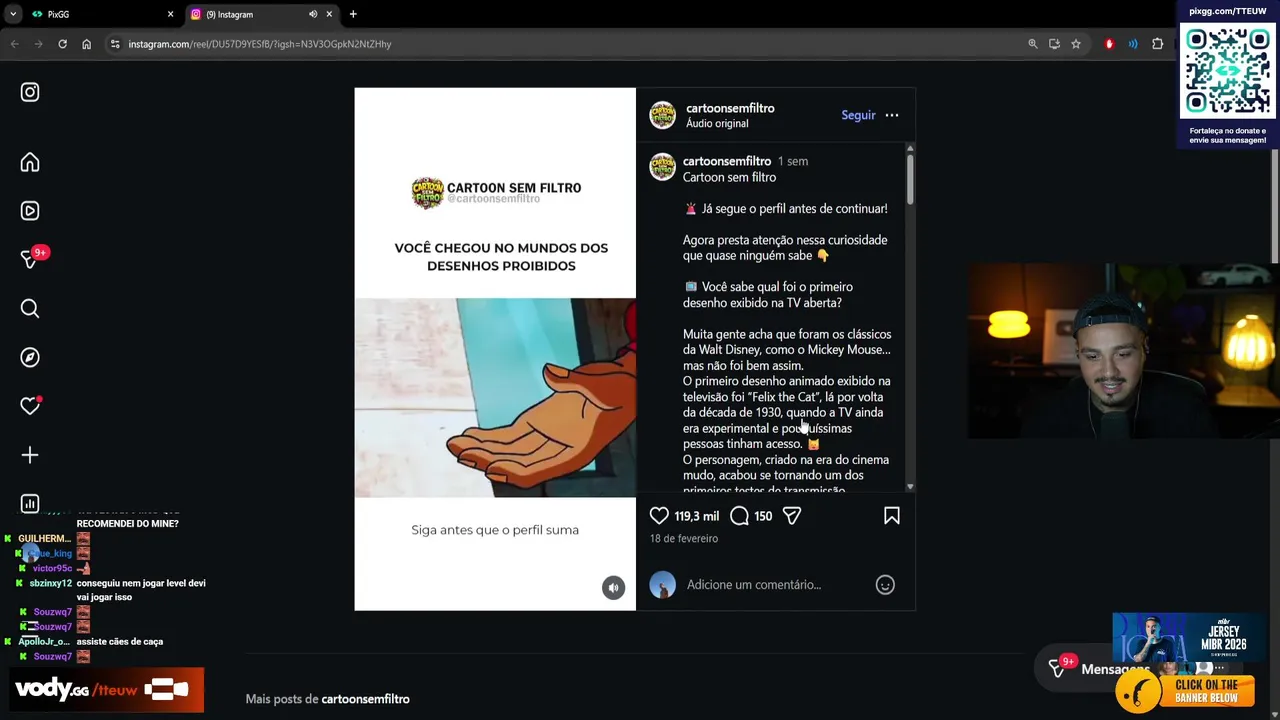This screenshot has width=1280, height=720.
Task: Follow cartoonsemfiltro with Seguir button
Action: [858, 115]
